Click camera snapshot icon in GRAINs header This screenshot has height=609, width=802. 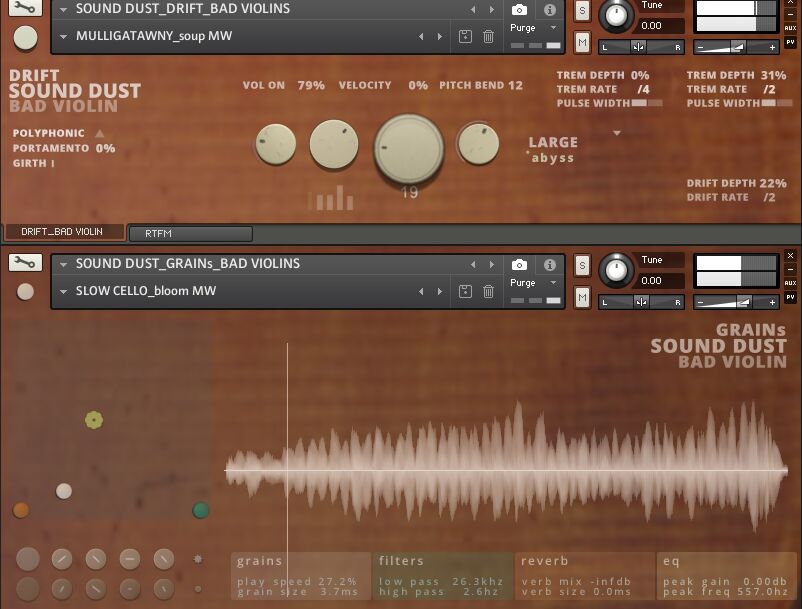519,264
